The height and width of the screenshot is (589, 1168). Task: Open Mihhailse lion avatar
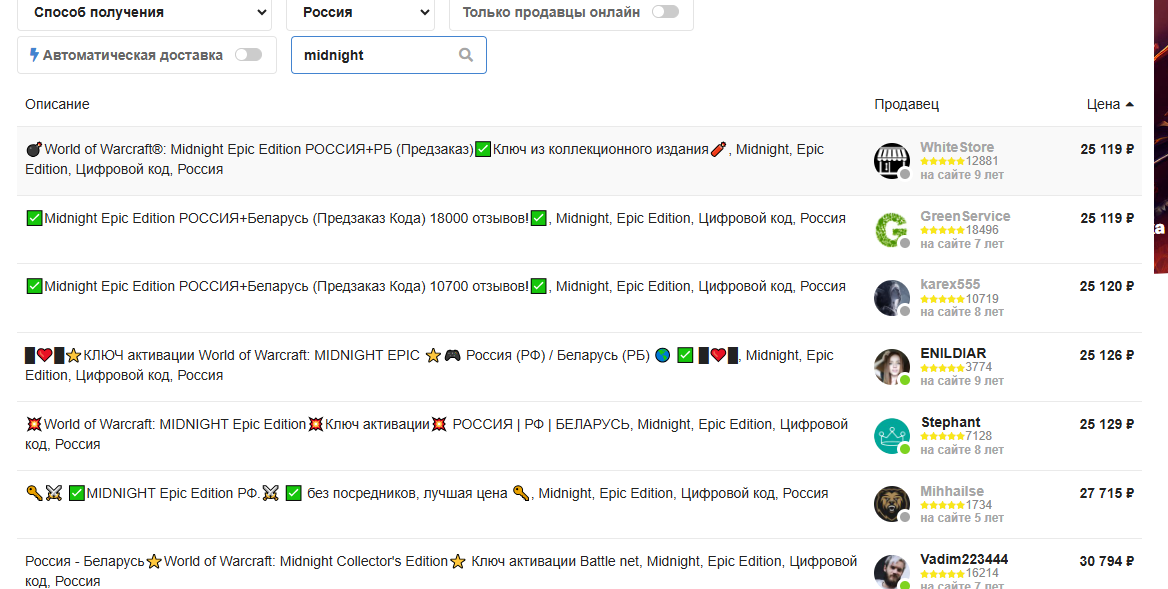[x=892, y=504]
